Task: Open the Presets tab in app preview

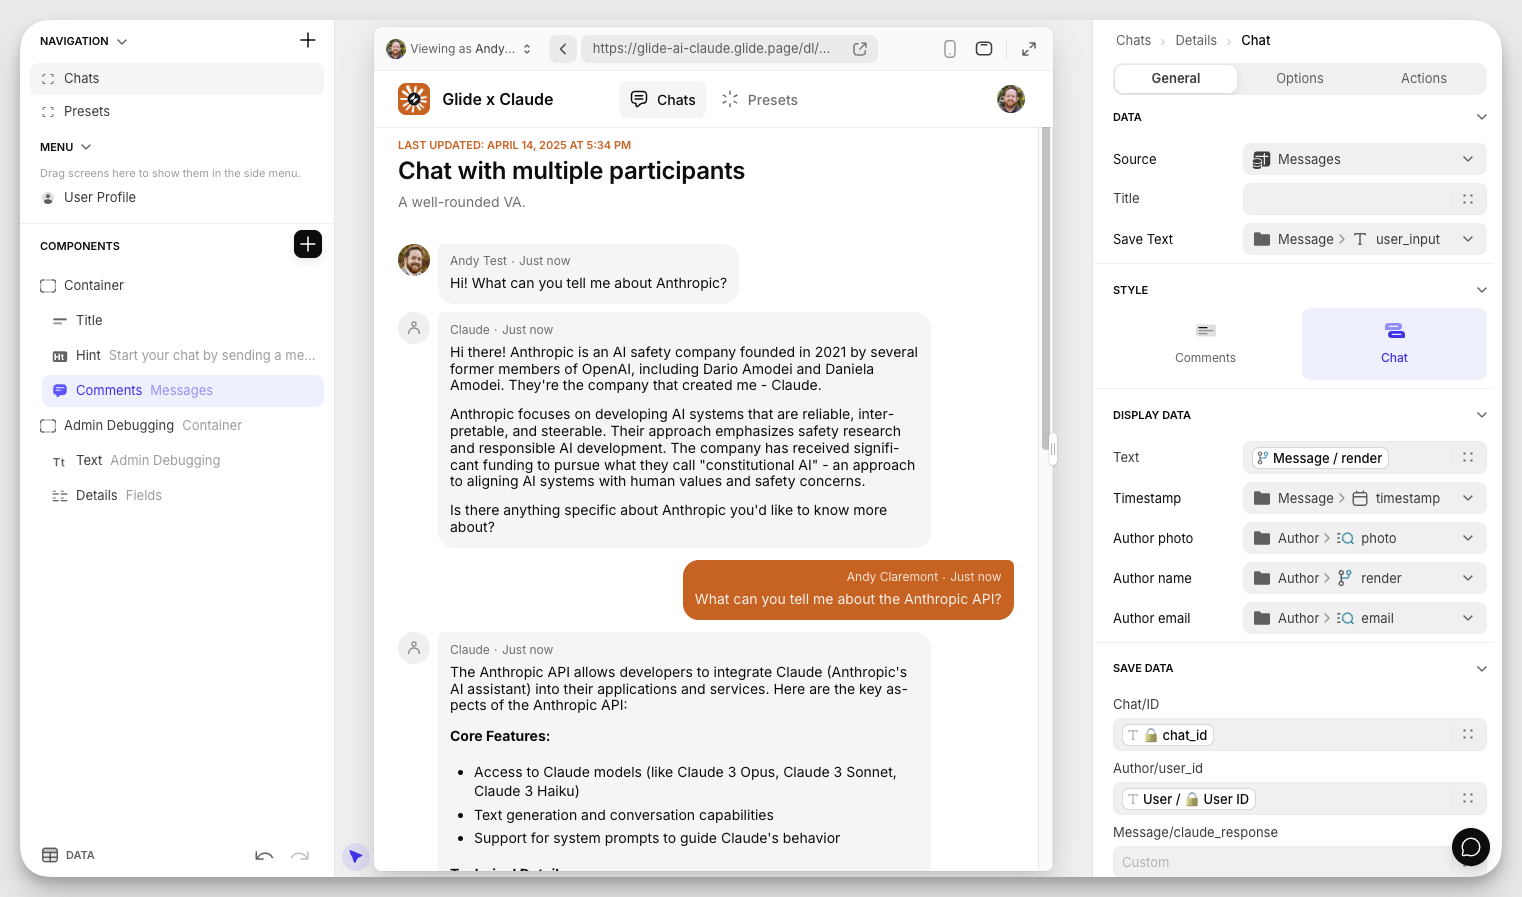Action: coord(760,99)
